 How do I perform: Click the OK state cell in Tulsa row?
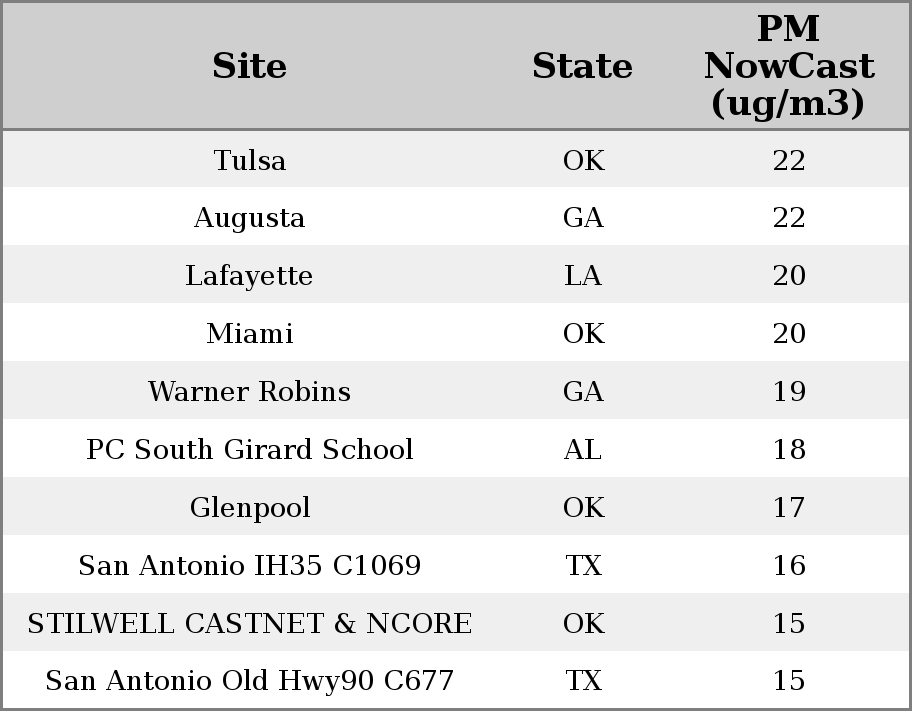click(583, 159)
